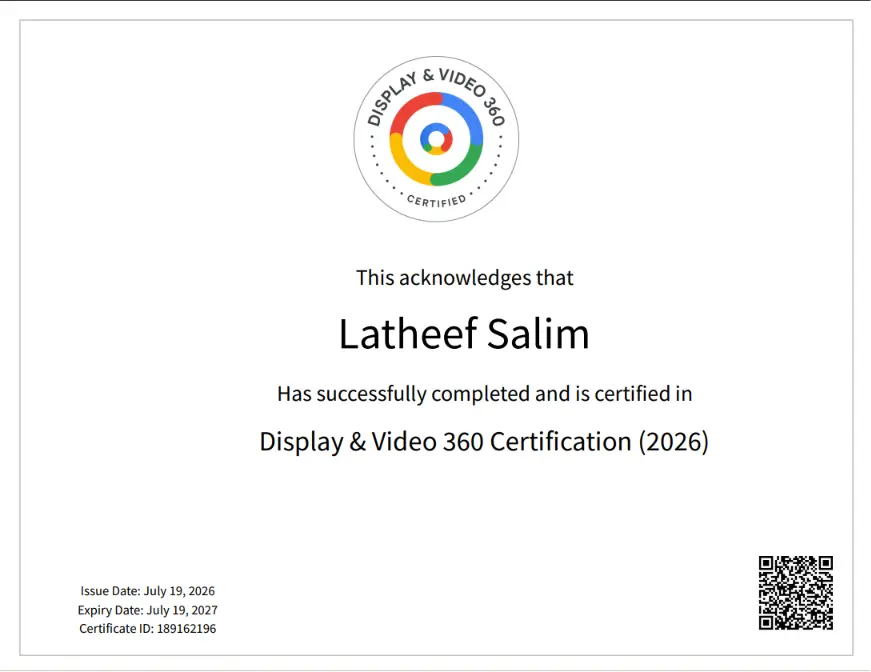Click the 'Issue Date: July 19, 2026' line
The image size is (871, 672).
pos(147,591)
